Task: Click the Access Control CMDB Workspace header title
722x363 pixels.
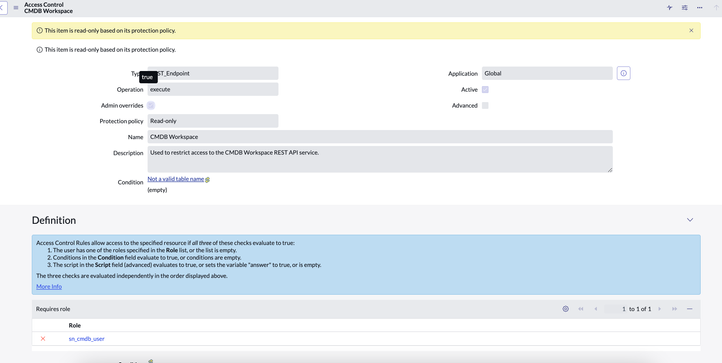Action: pos(48,8)
